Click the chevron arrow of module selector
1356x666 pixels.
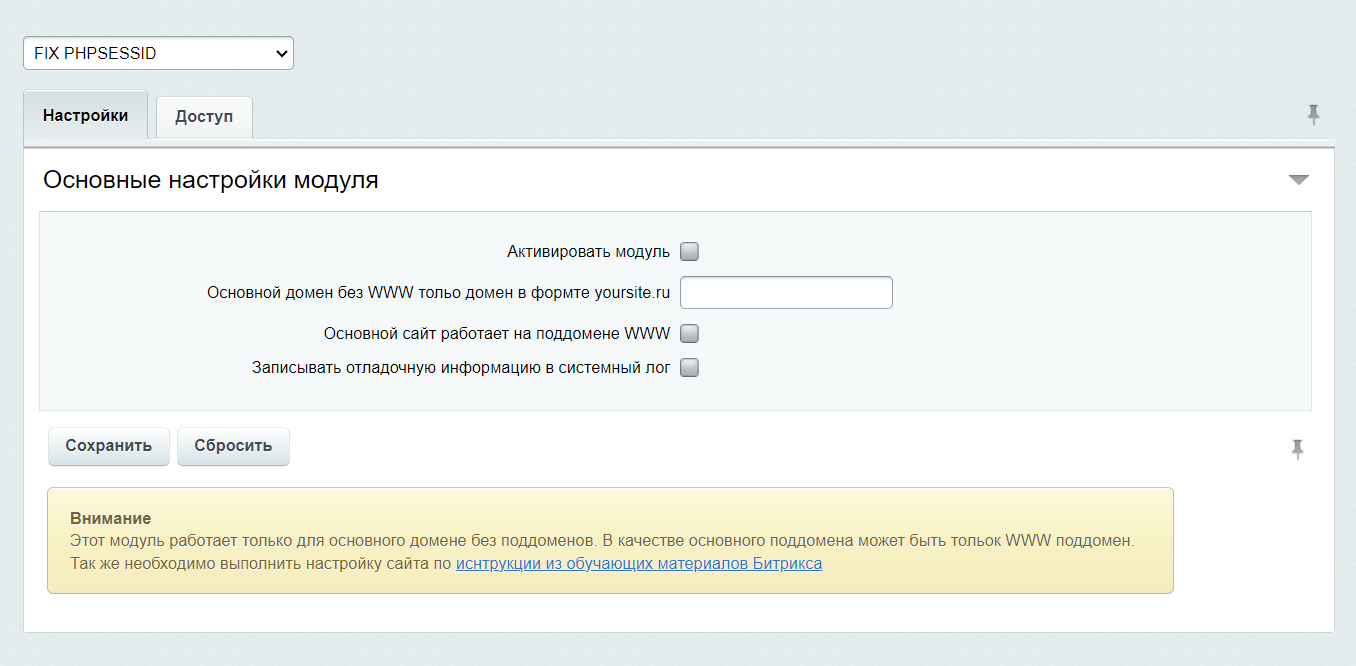tap(281, 54)
